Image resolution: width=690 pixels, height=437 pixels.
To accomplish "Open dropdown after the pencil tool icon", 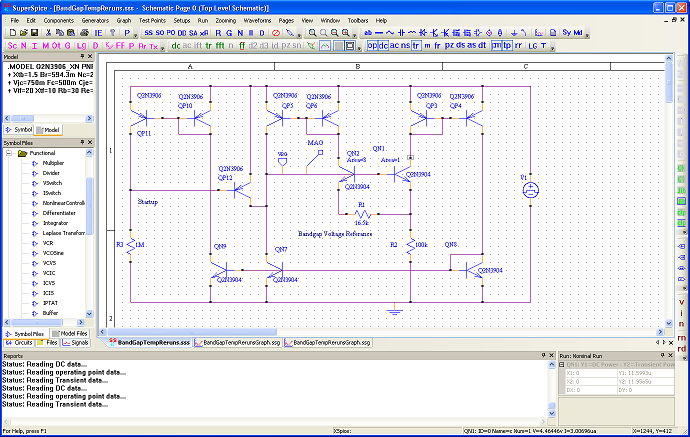I will pyautogui.click(x=299, y=35).
